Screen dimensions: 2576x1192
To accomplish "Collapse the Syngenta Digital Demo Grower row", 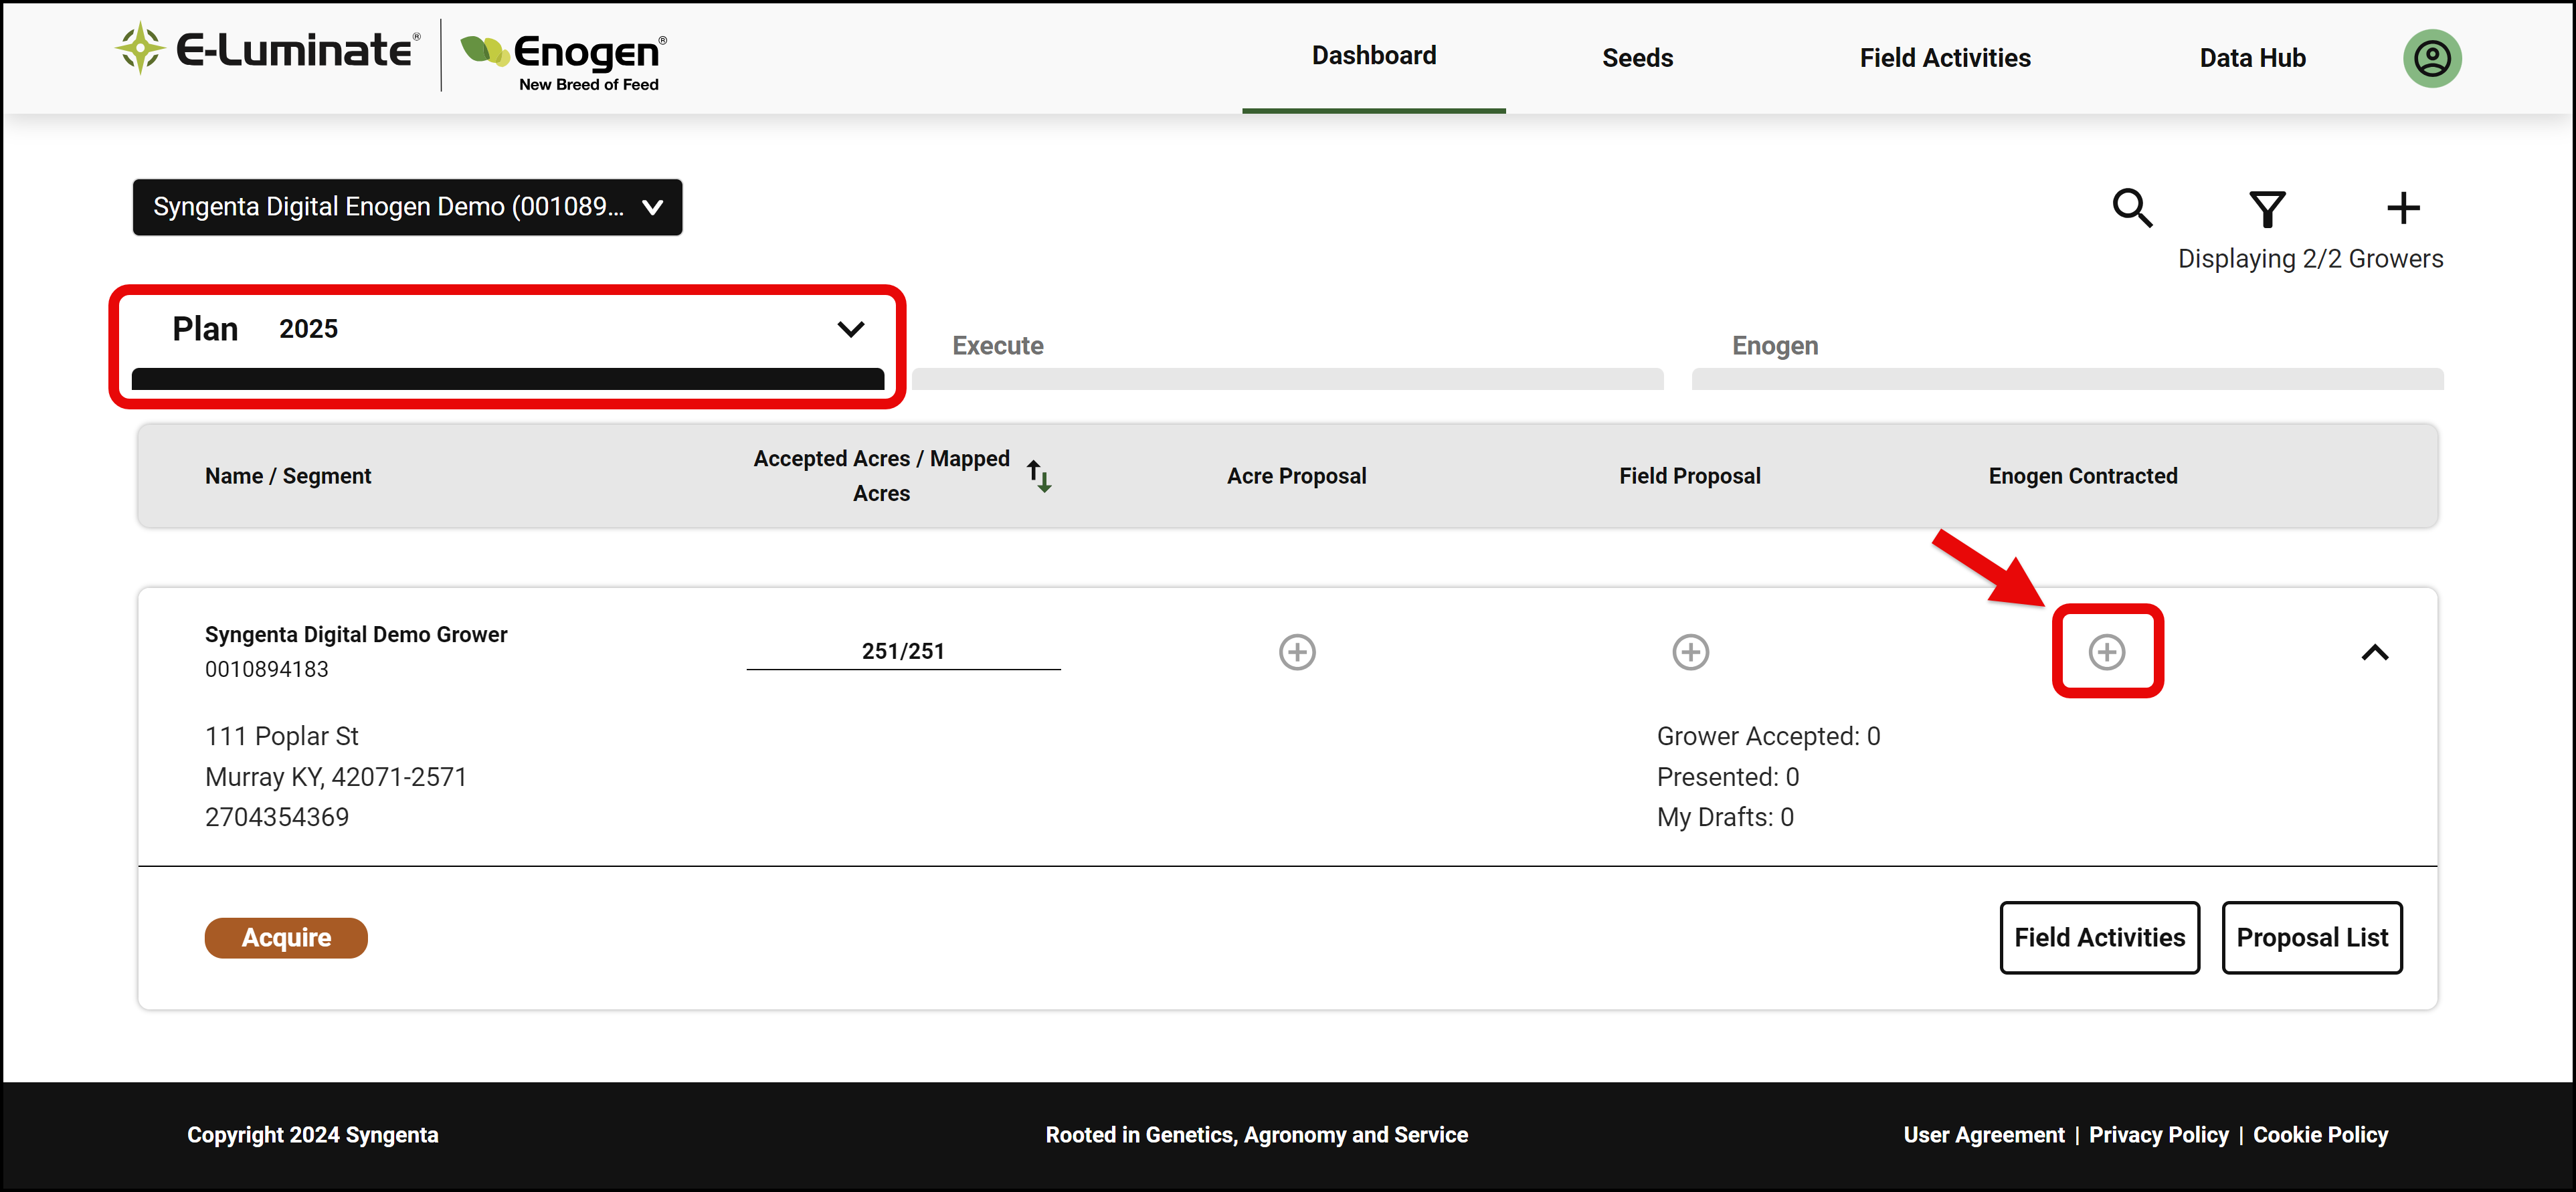I will [x=2375, y=652].
